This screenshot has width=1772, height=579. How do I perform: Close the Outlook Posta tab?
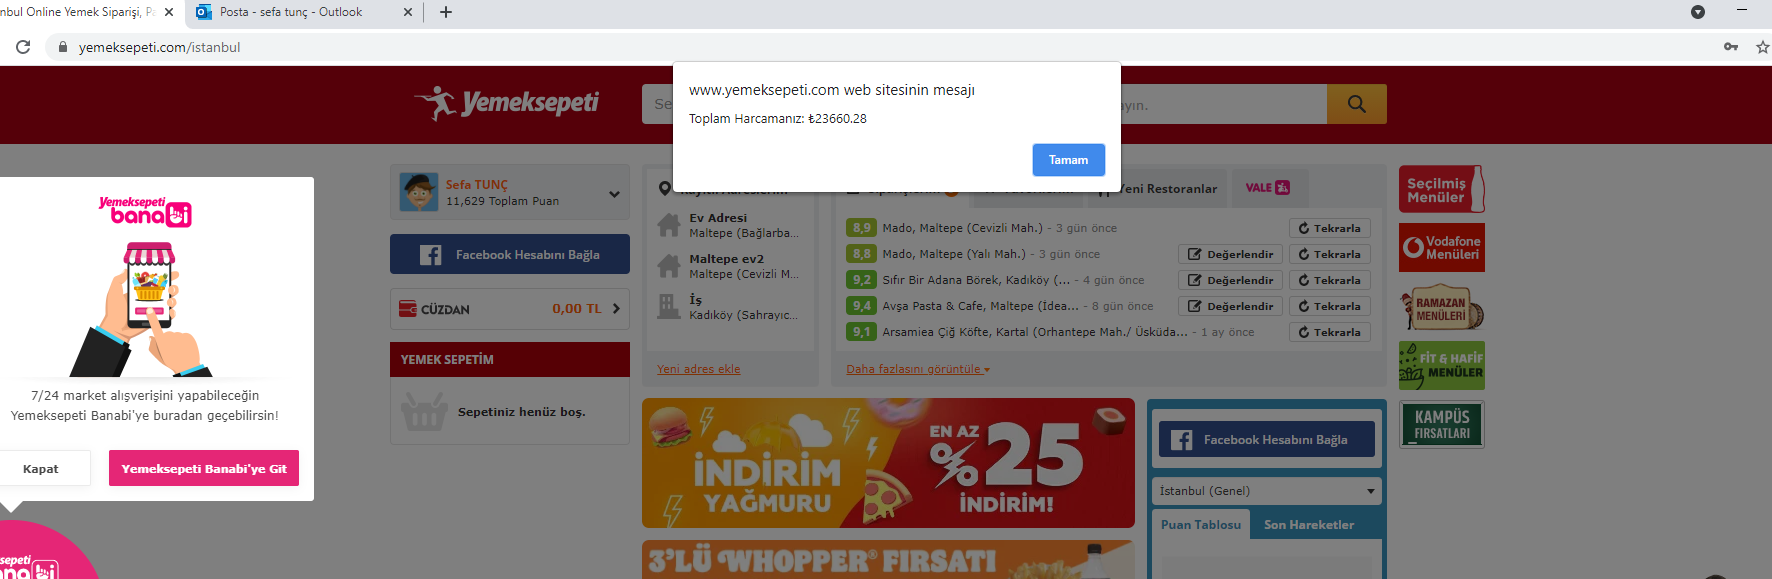tap(407, 12)
